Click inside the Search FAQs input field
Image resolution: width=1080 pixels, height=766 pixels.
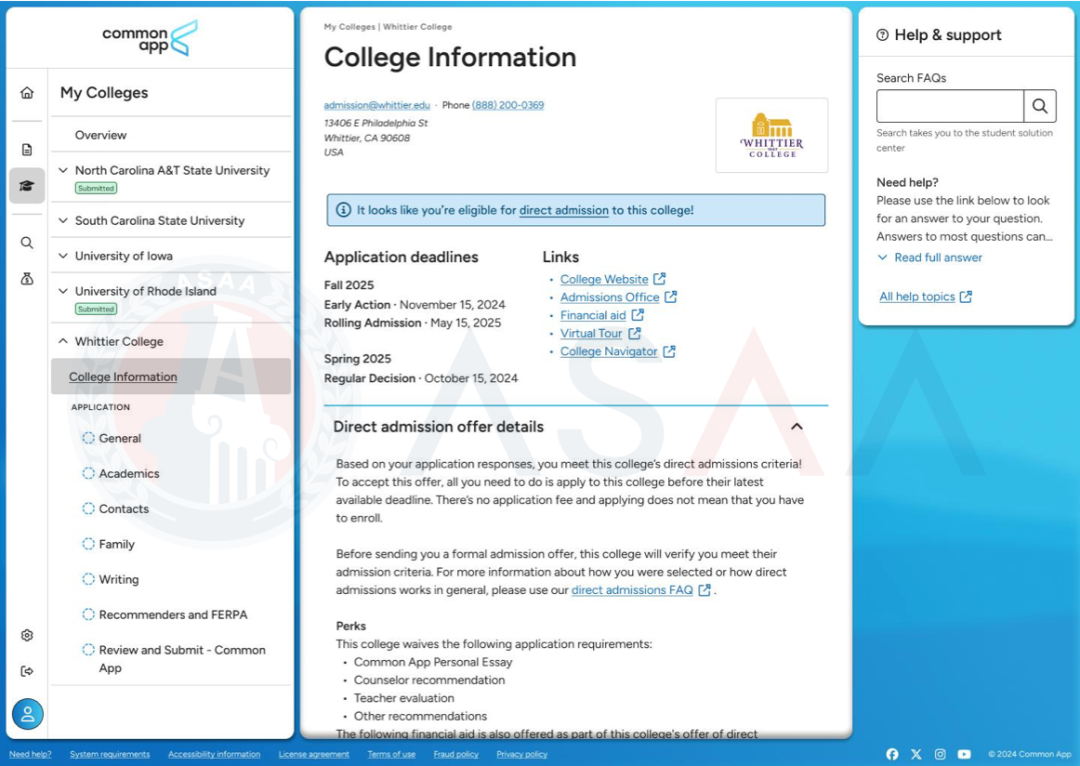(x=950, y=106)
